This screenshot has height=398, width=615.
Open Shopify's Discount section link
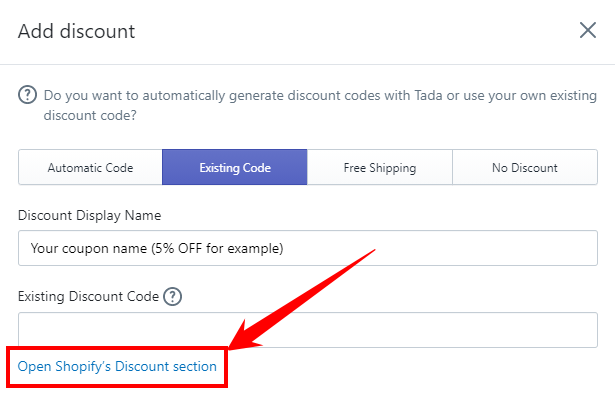tap(117, 366)
